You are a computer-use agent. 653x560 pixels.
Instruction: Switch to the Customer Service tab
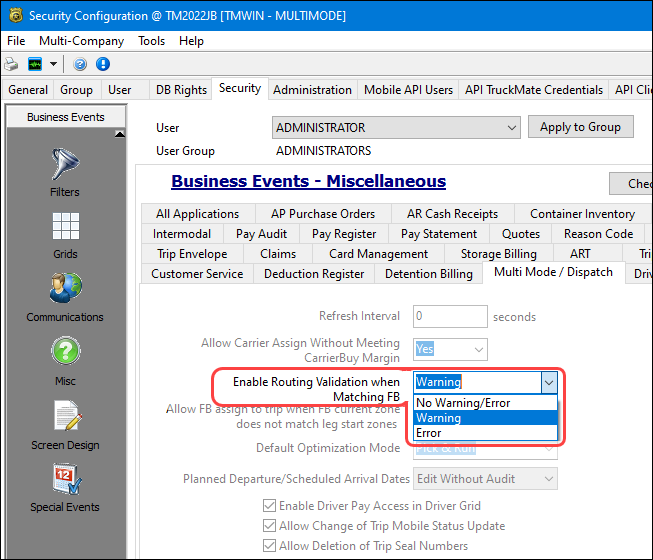pos(197,273)
